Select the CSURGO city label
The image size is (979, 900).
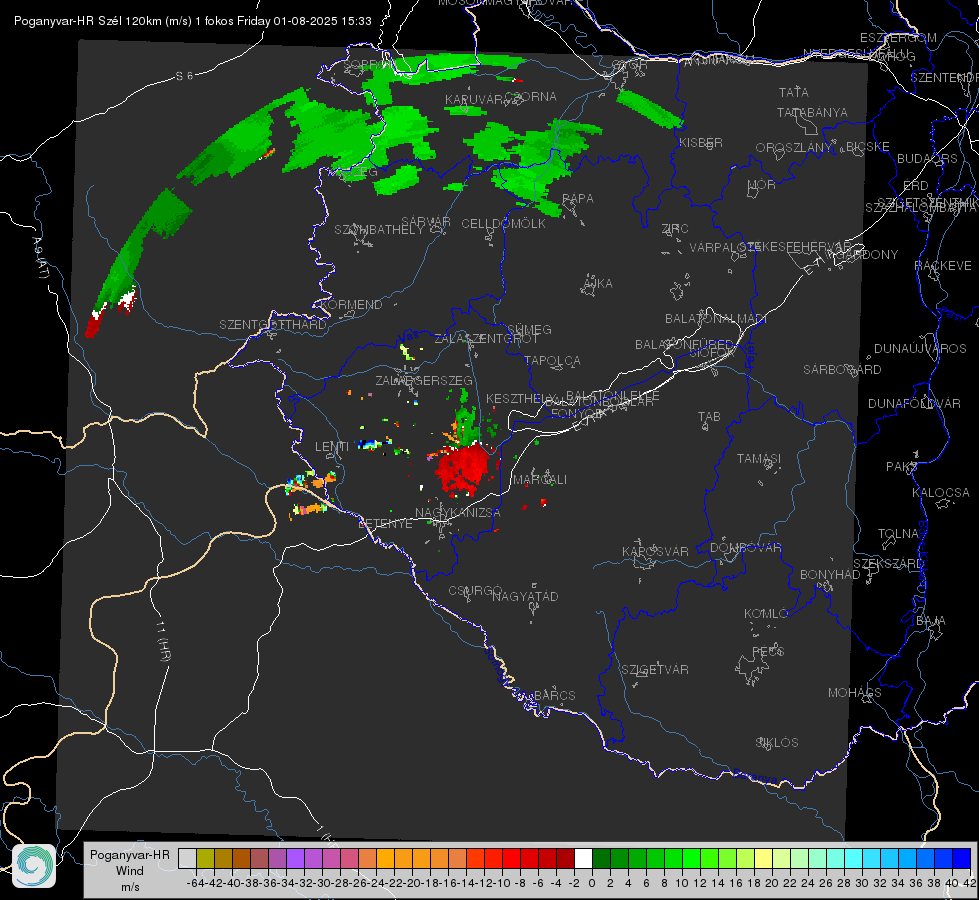point(475,590)
